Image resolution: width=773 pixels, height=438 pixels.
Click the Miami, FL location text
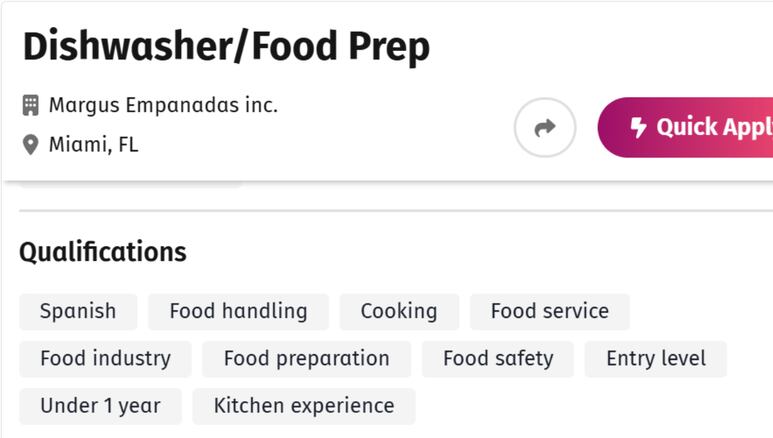pos(94,145)
